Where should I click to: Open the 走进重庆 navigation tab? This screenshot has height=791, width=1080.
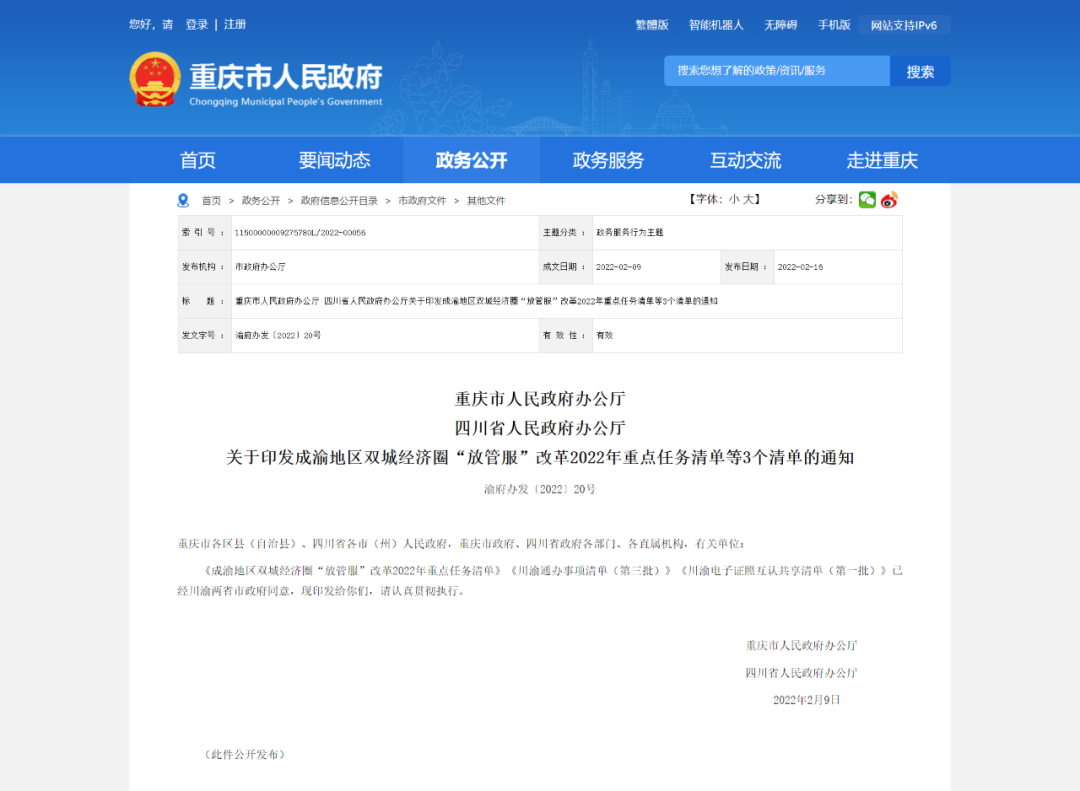click(882, 161)
